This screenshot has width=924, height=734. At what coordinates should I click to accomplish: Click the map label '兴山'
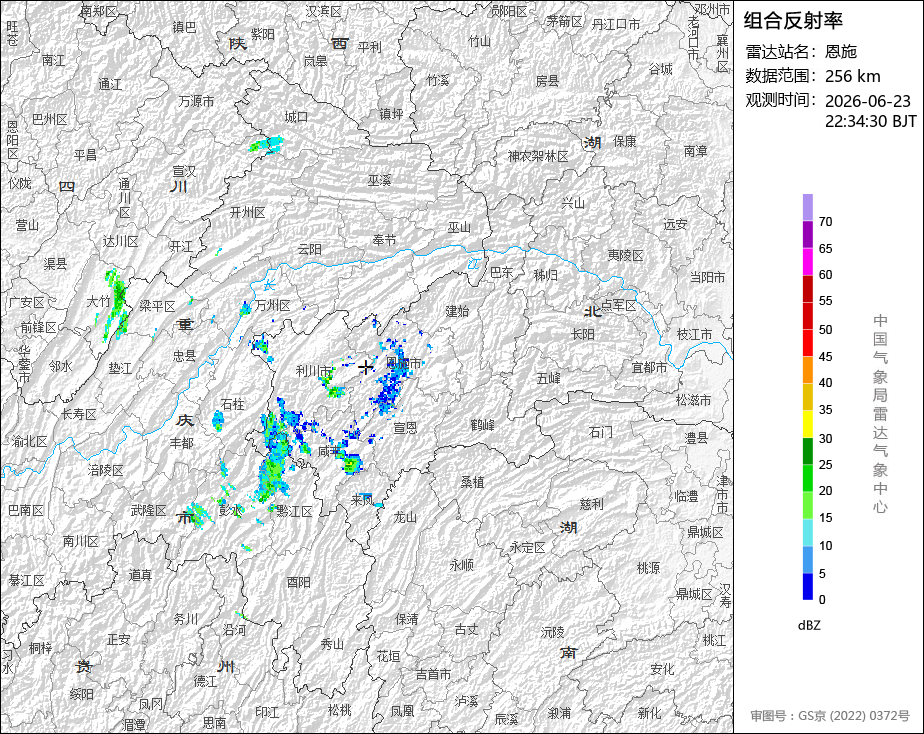(573, 203)
